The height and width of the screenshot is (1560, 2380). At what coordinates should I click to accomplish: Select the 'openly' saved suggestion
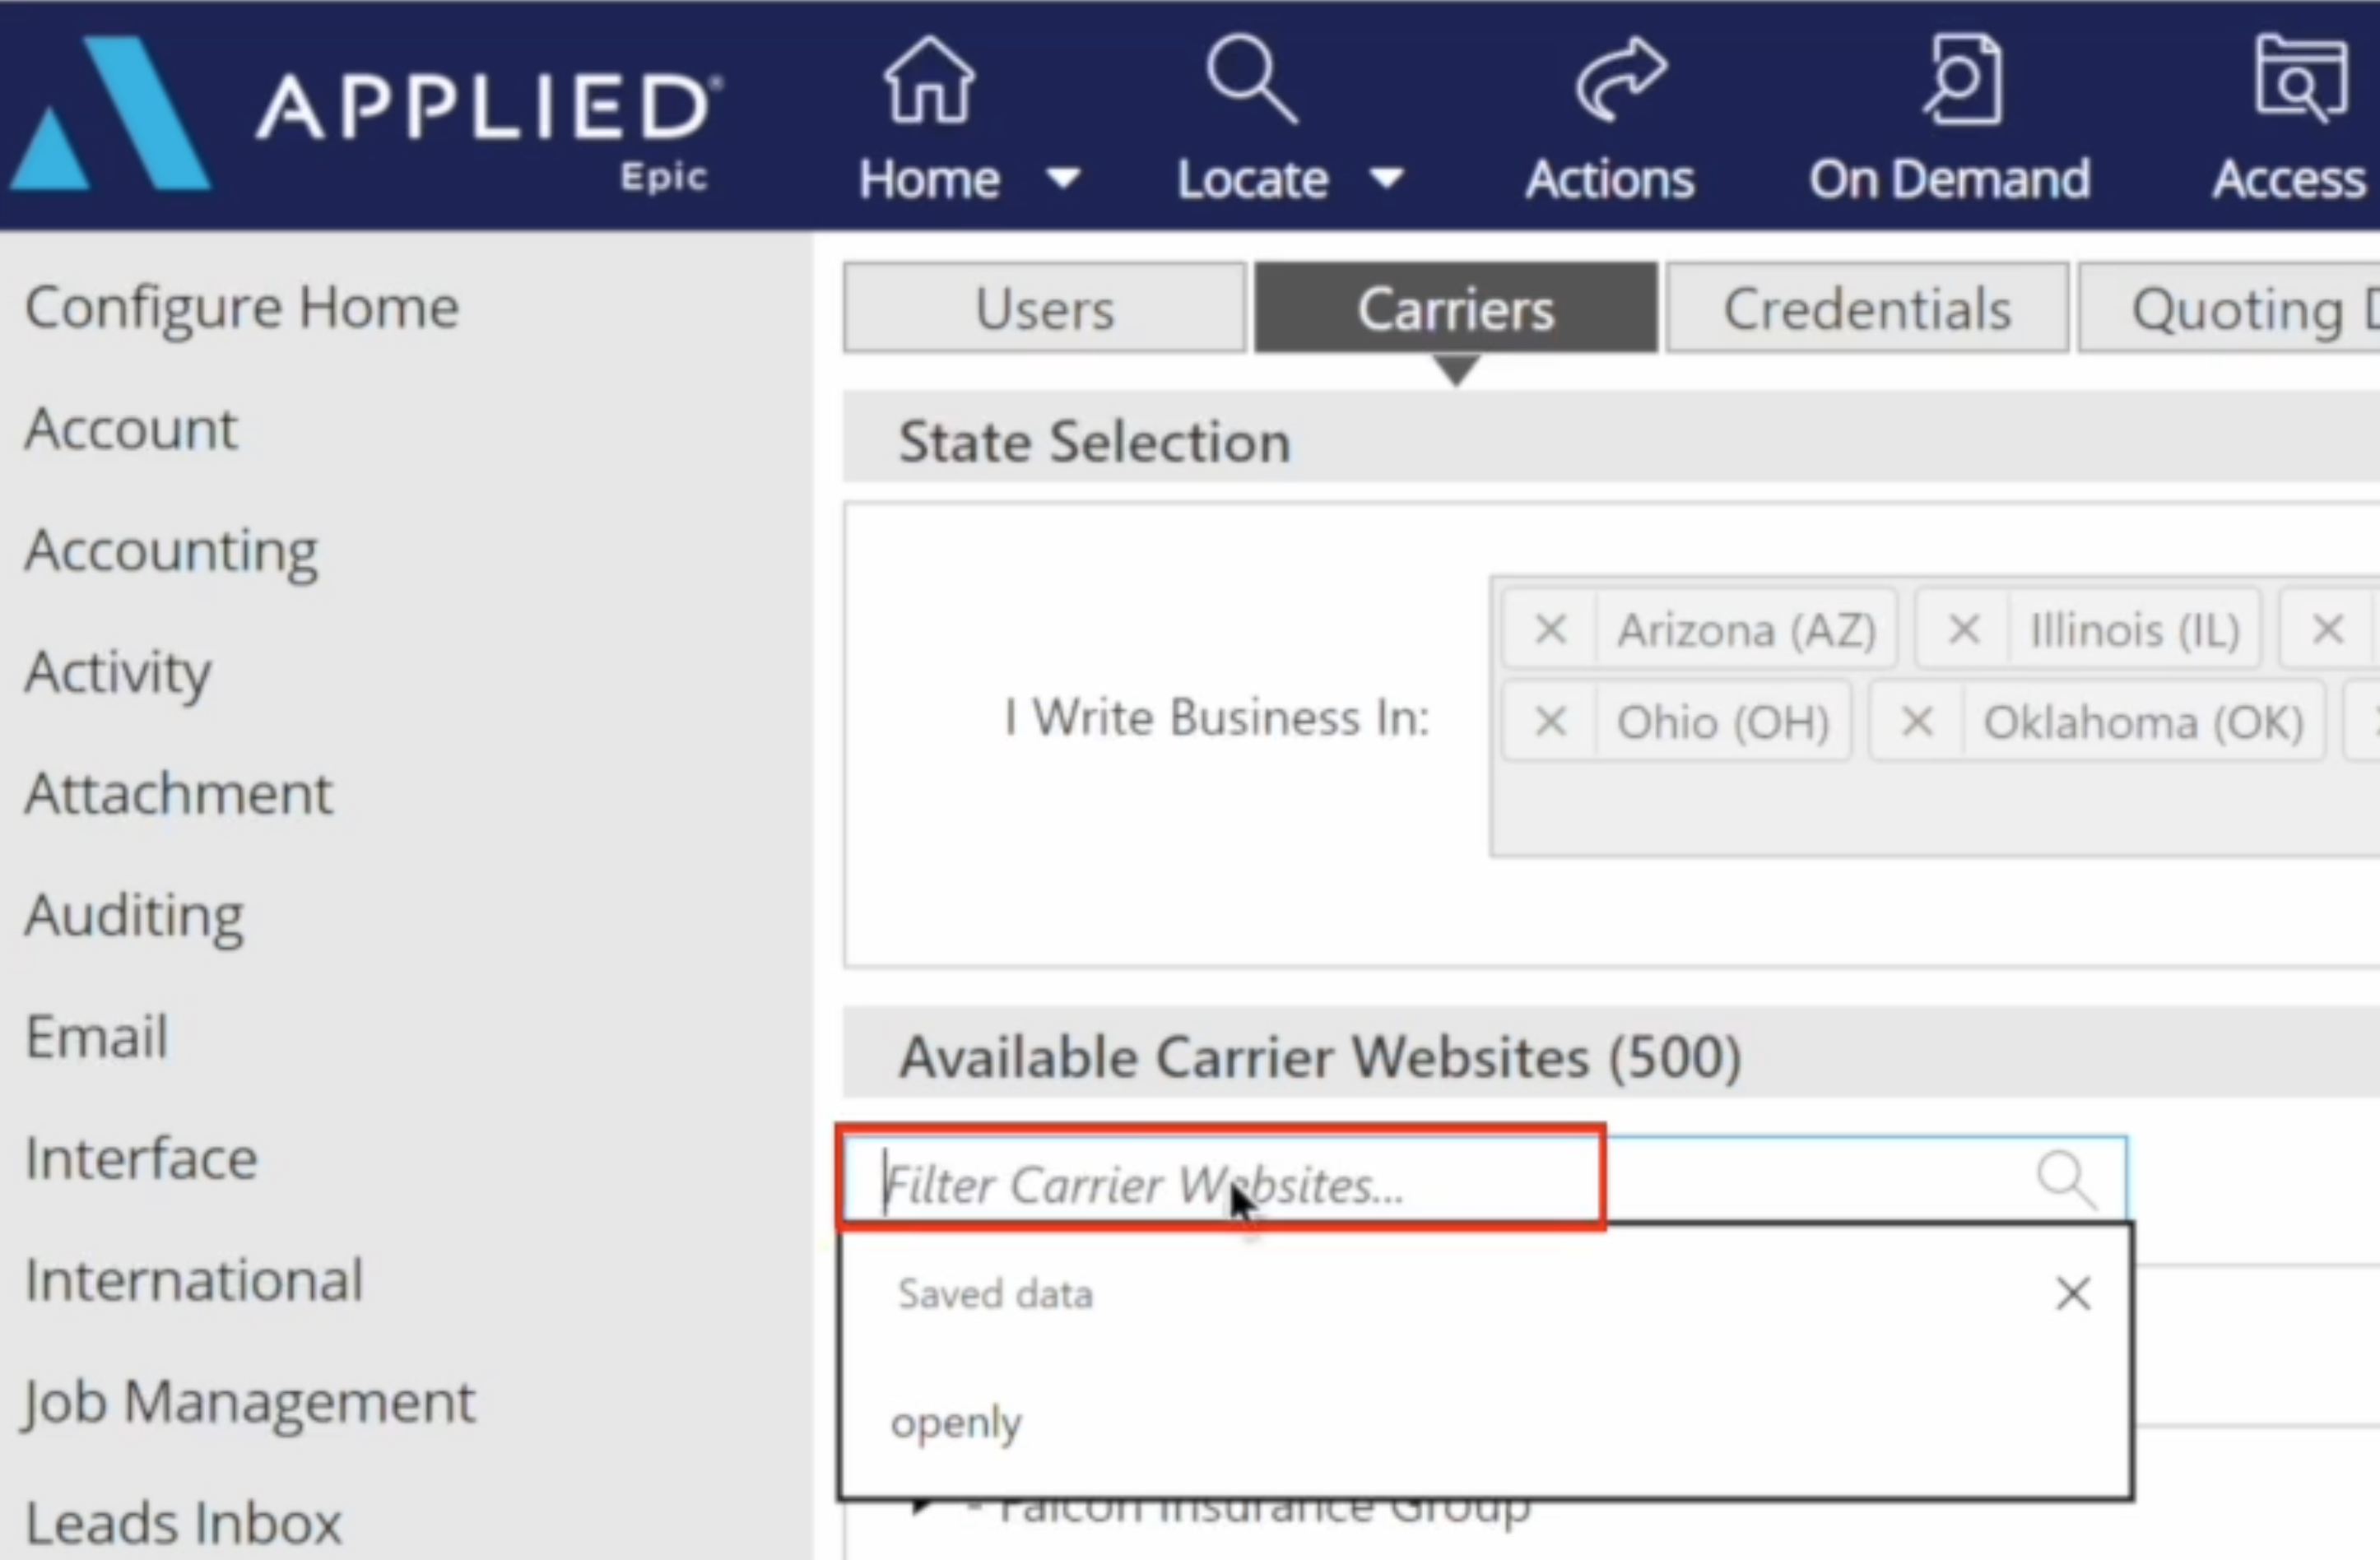click(957, 1422)
